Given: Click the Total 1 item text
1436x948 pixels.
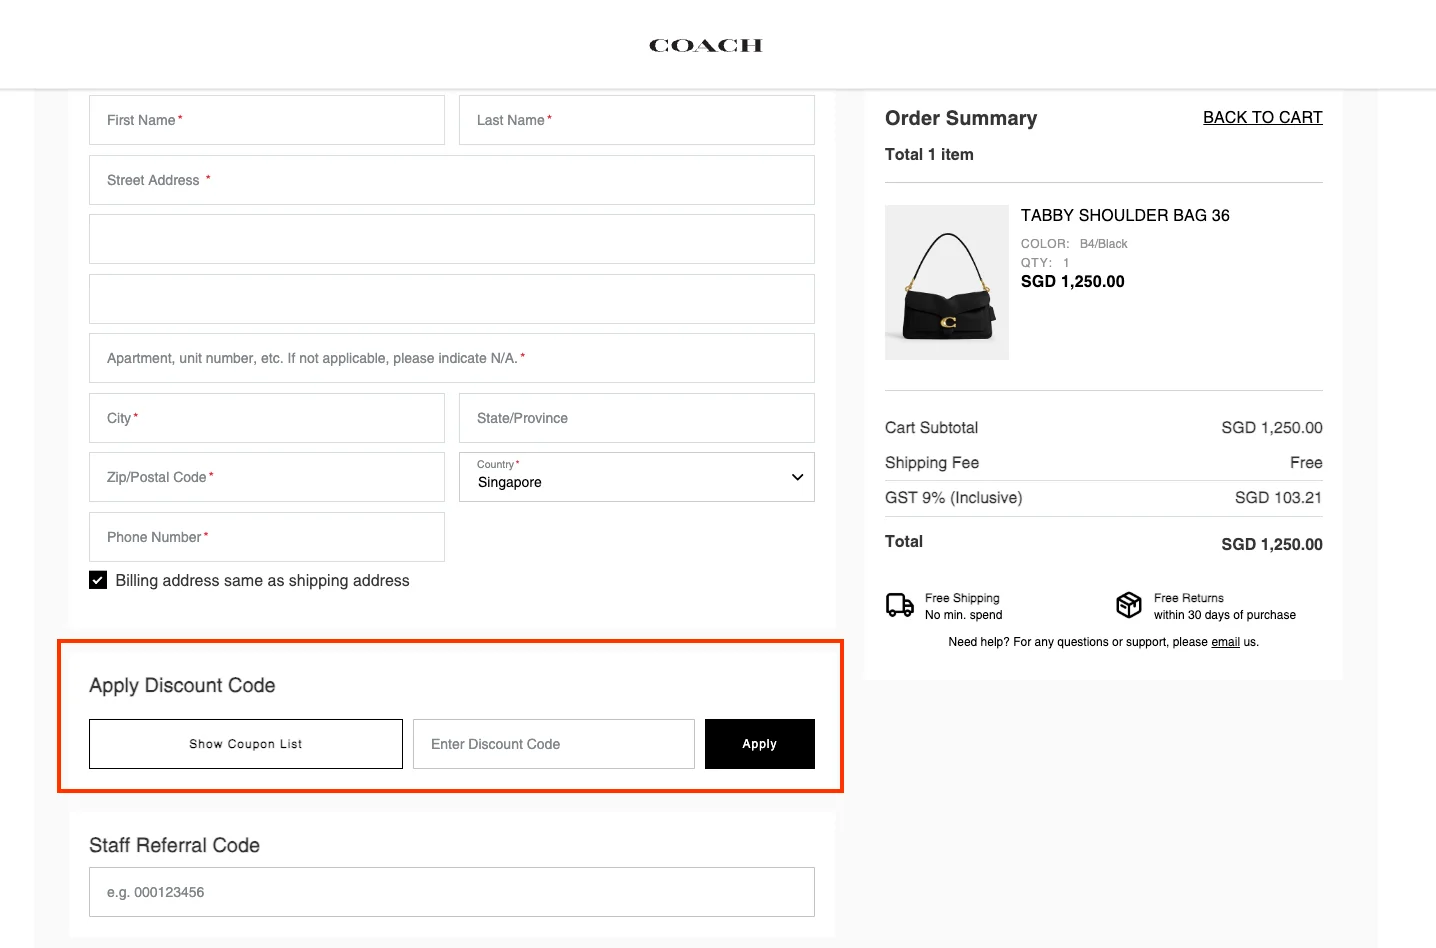Looking at the screenshot, I should (929, 155).
